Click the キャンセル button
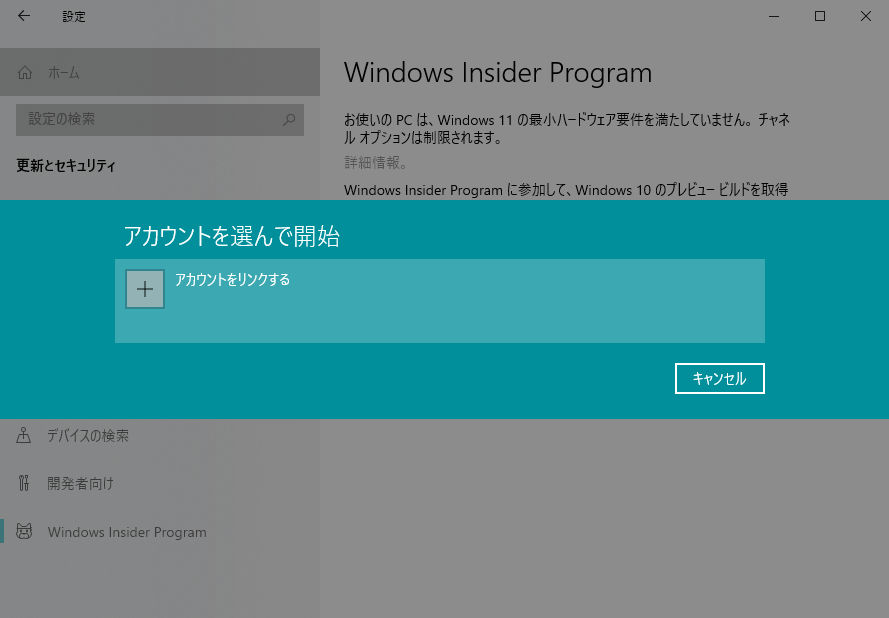This screenshot has height=618, width=889. [x=719, y=378]
